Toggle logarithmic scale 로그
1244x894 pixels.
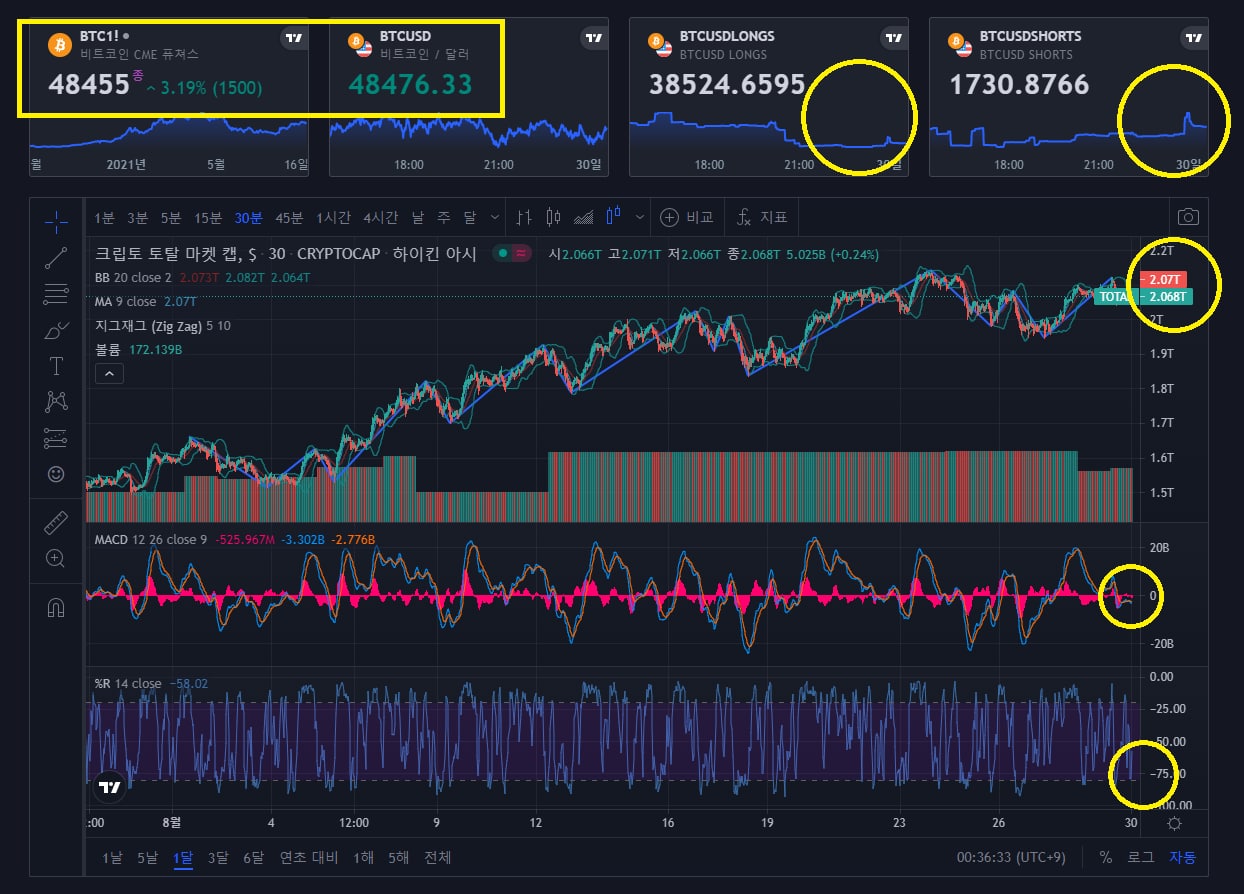coord(1141,857)
